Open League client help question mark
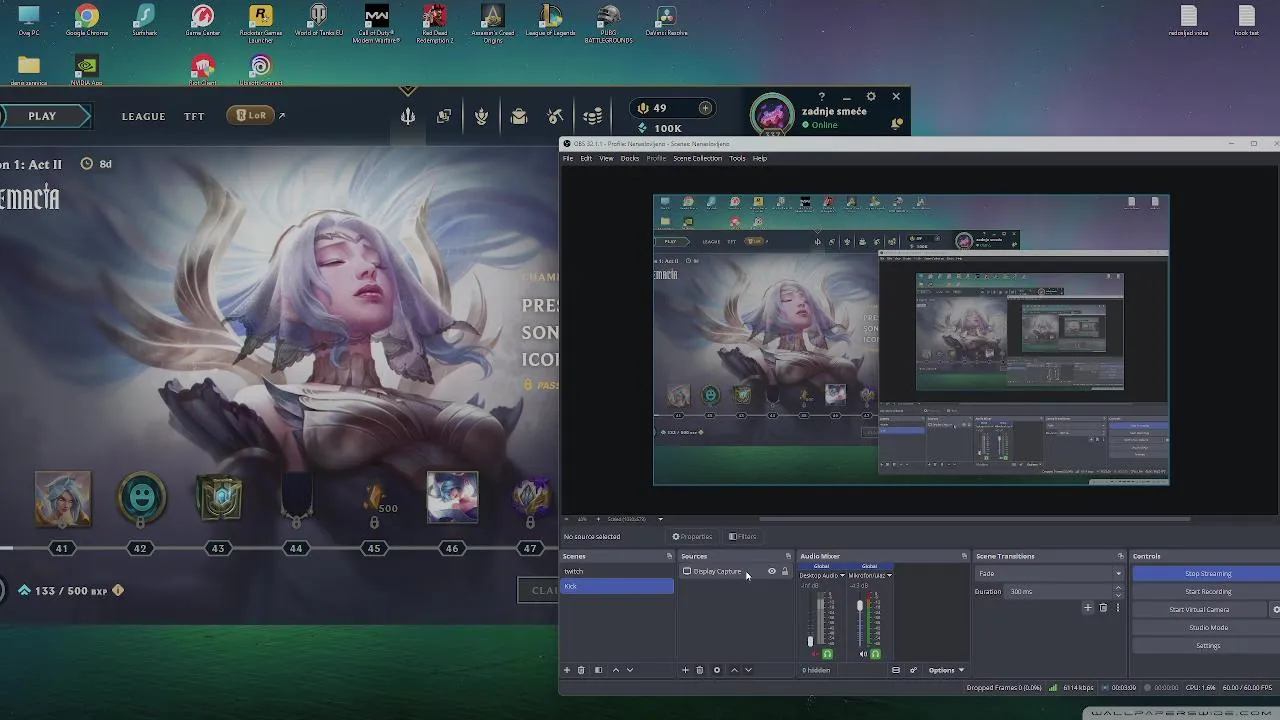This screenshot has width=1280, height=720. pos(822,97)
